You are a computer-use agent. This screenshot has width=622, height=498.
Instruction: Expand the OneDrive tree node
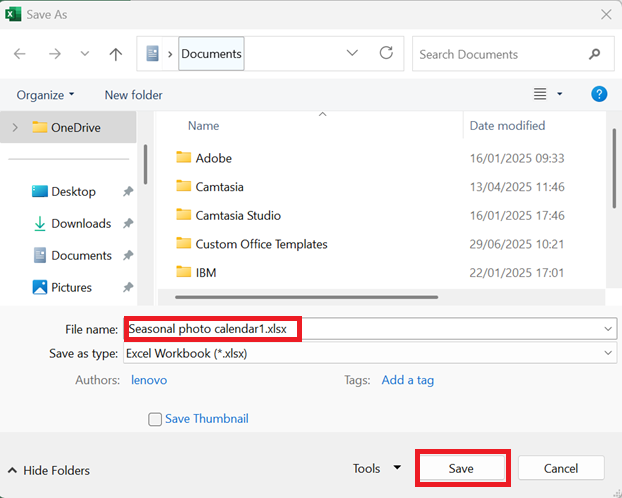point(15,127)
